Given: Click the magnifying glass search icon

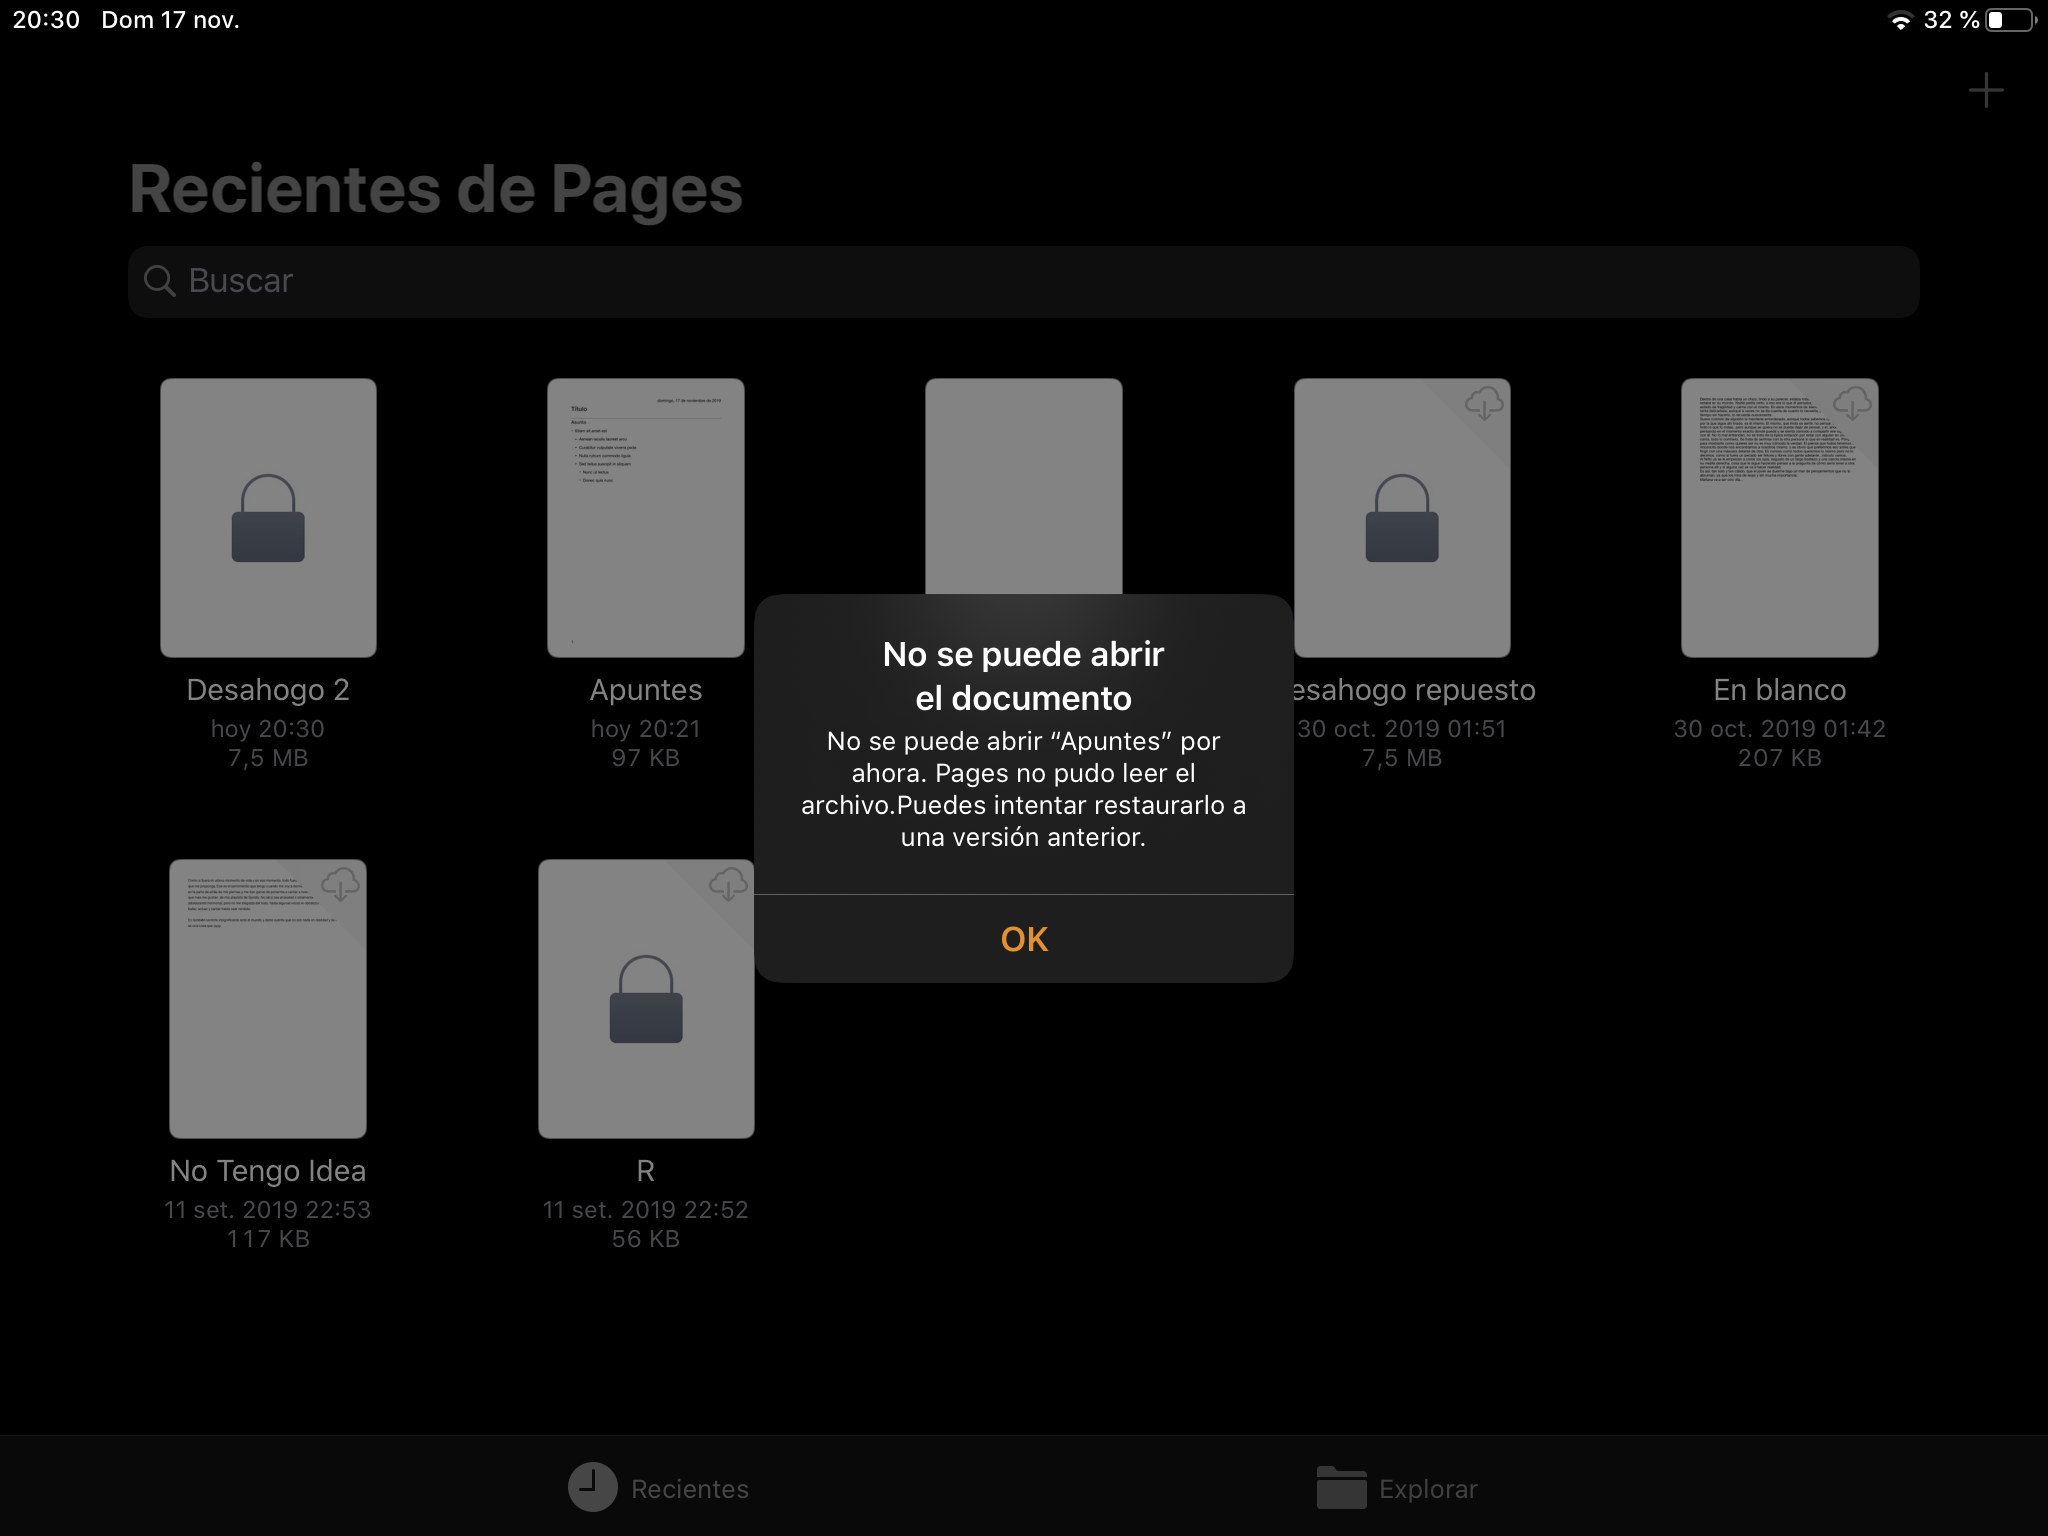Looking at the screenshot, I should 160,281.
